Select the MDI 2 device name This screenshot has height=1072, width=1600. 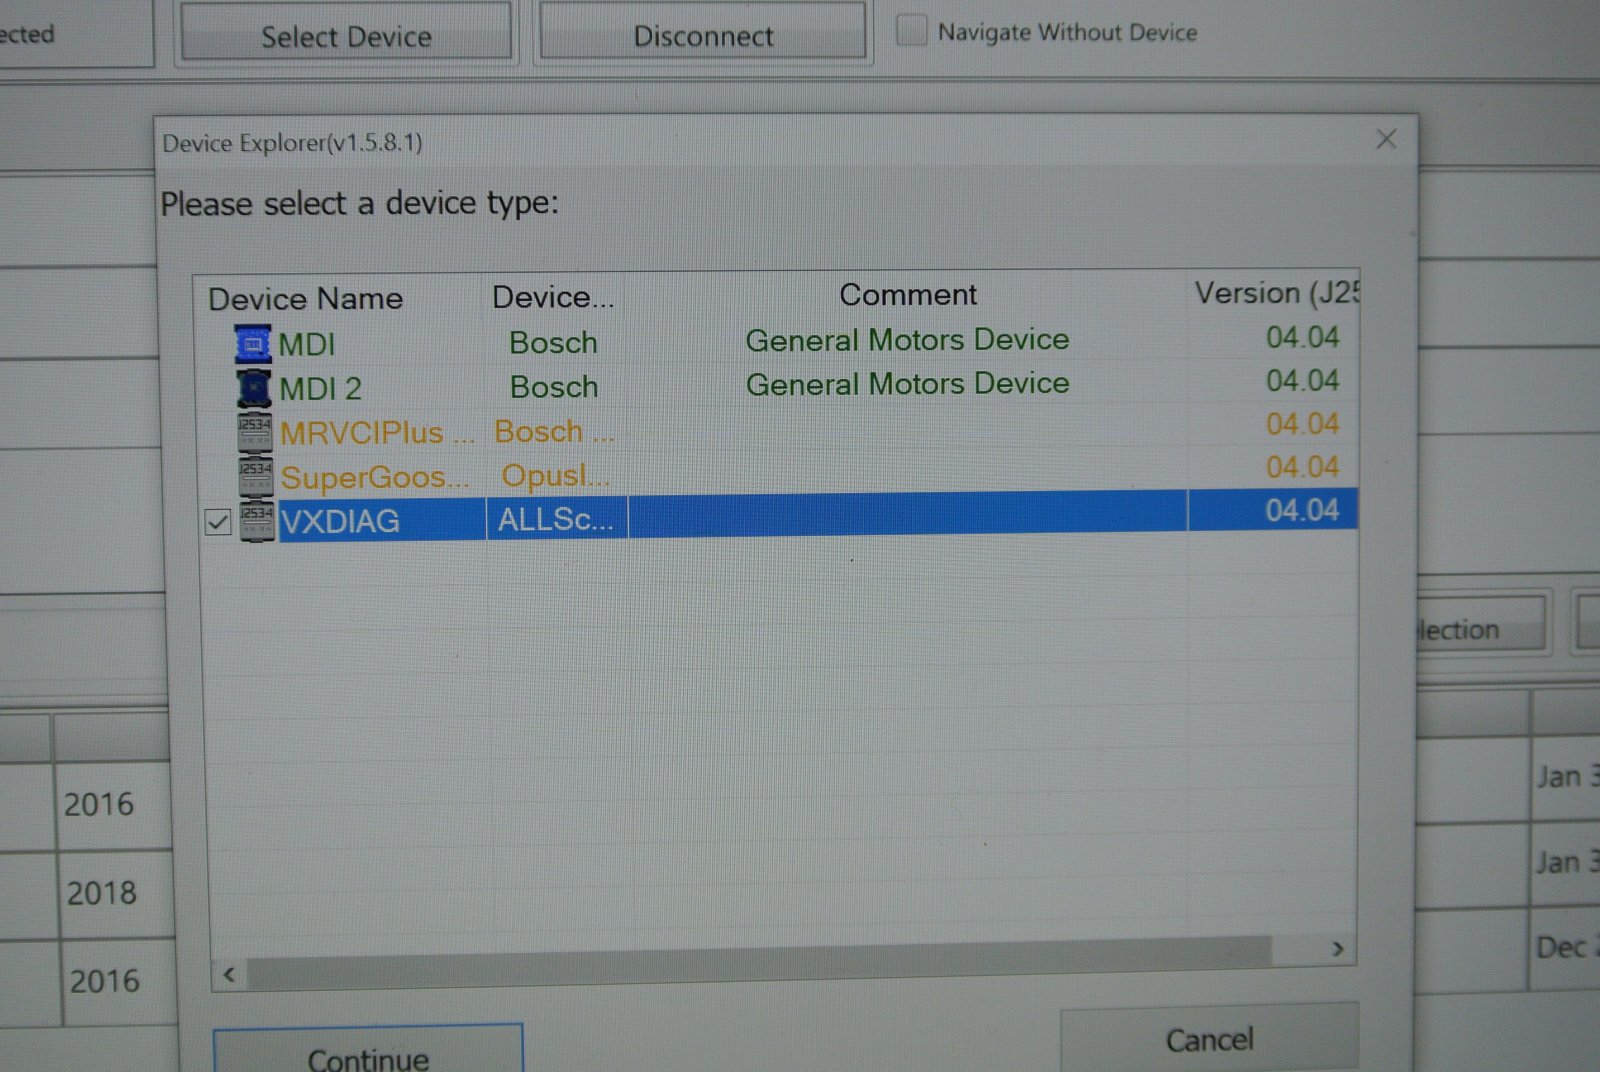320,388
